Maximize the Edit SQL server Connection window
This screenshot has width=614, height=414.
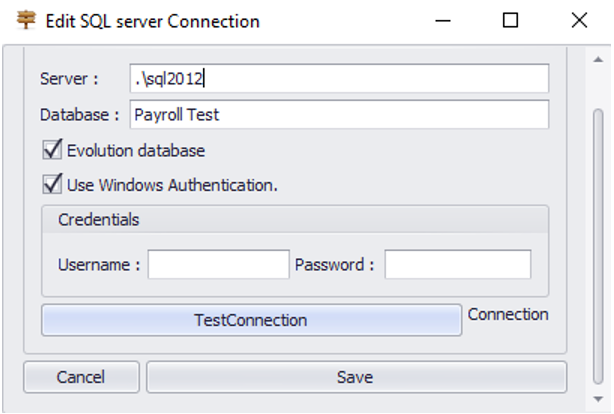pos(510,20)
